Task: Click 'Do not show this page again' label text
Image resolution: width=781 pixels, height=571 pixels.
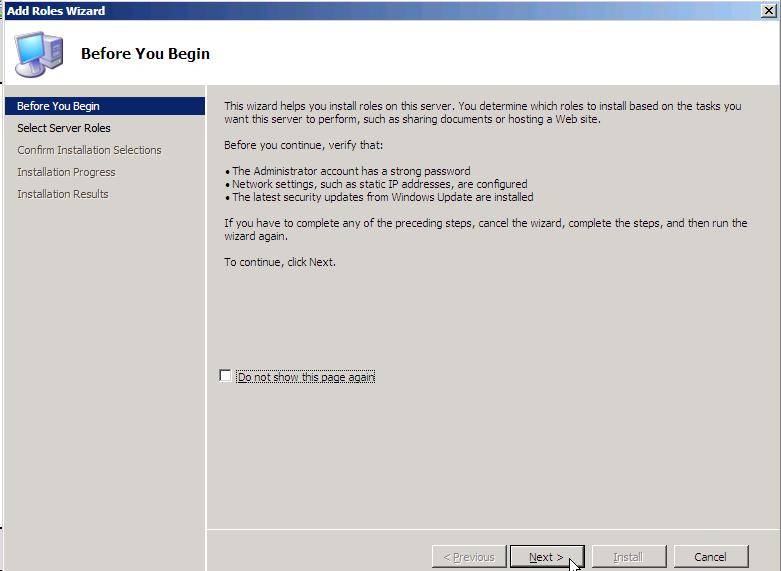Action: click(x=306, y=377)
